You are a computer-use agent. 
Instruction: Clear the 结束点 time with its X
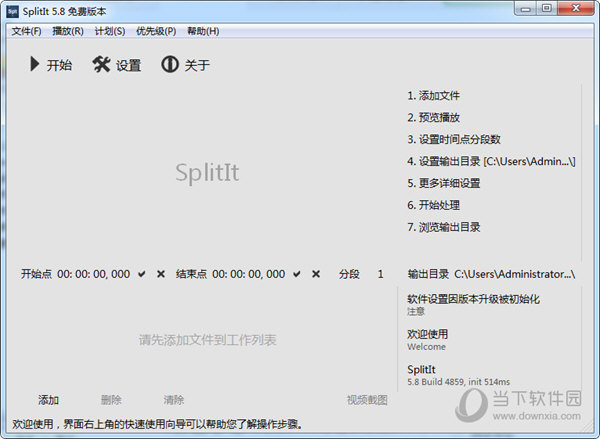coord(316,274)
